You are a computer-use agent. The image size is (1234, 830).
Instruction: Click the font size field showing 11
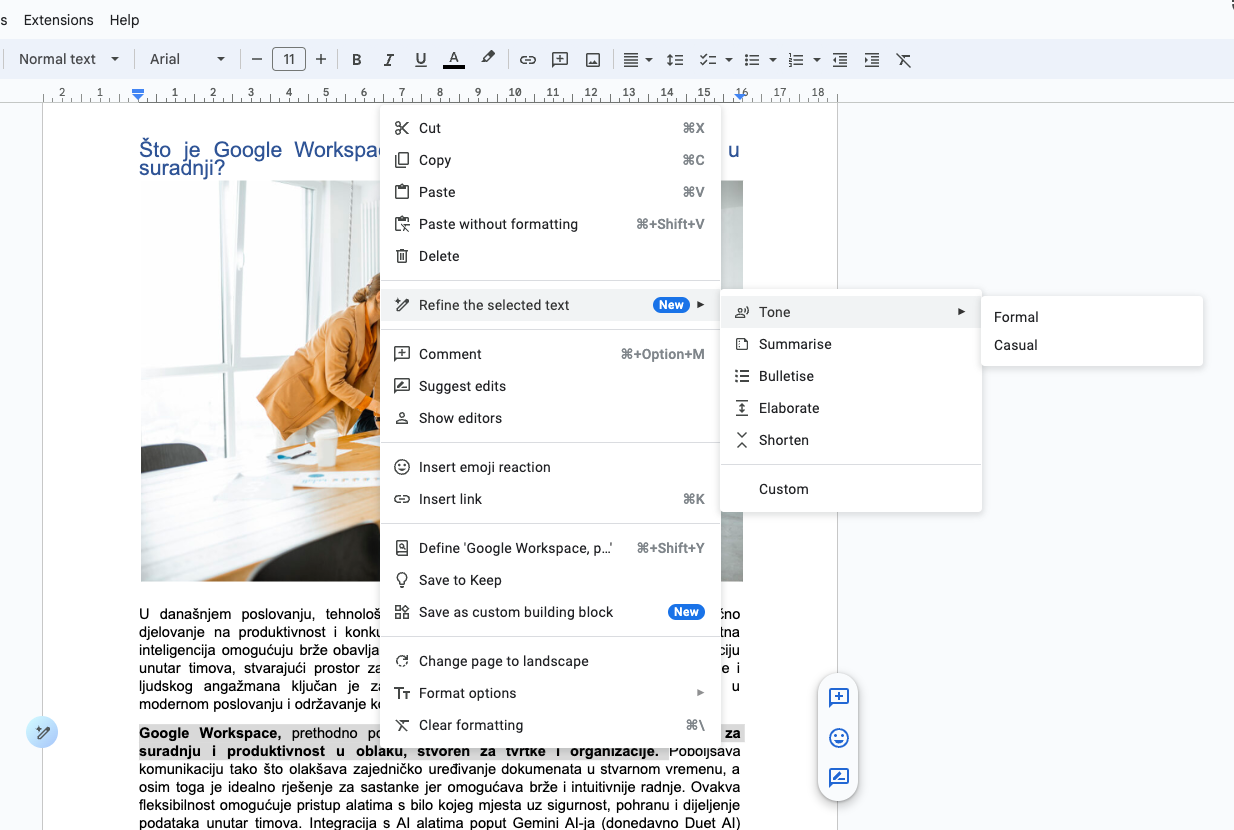tap(289, 60)
